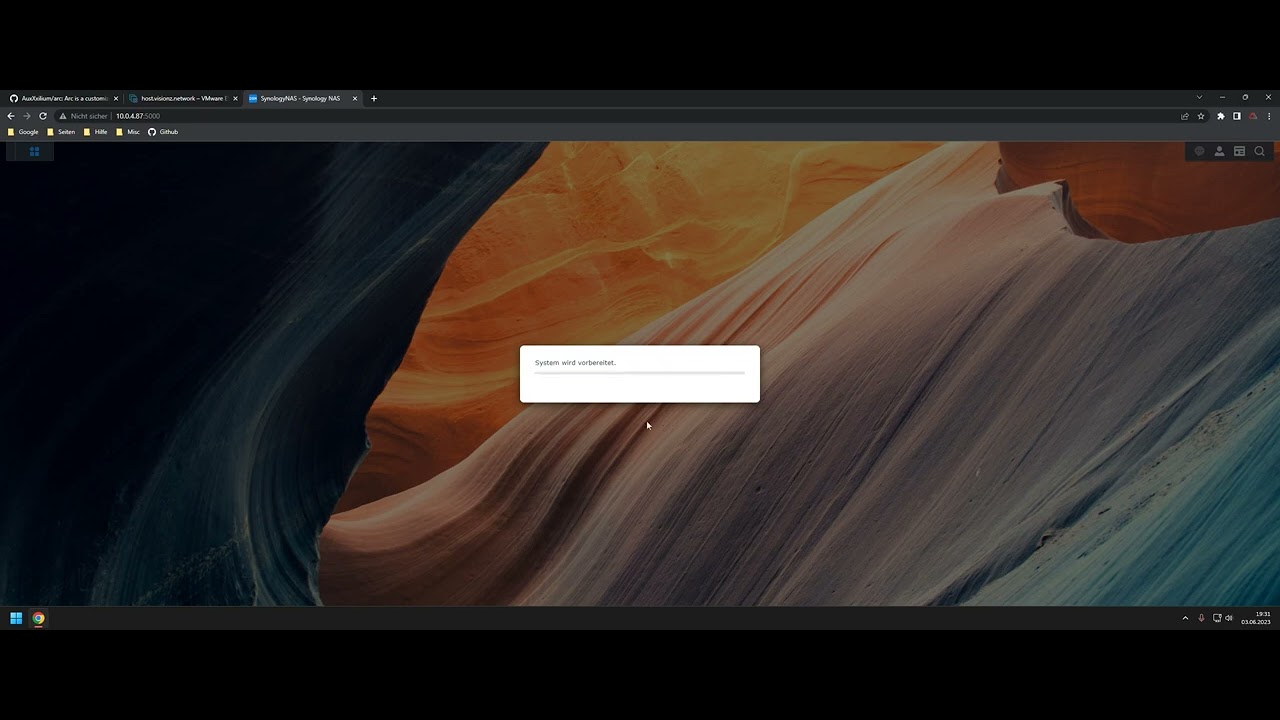Open the volume speaker tray icon
Screen dimensions: 1280x720
pyautogui.click(x=1229, y=618)
